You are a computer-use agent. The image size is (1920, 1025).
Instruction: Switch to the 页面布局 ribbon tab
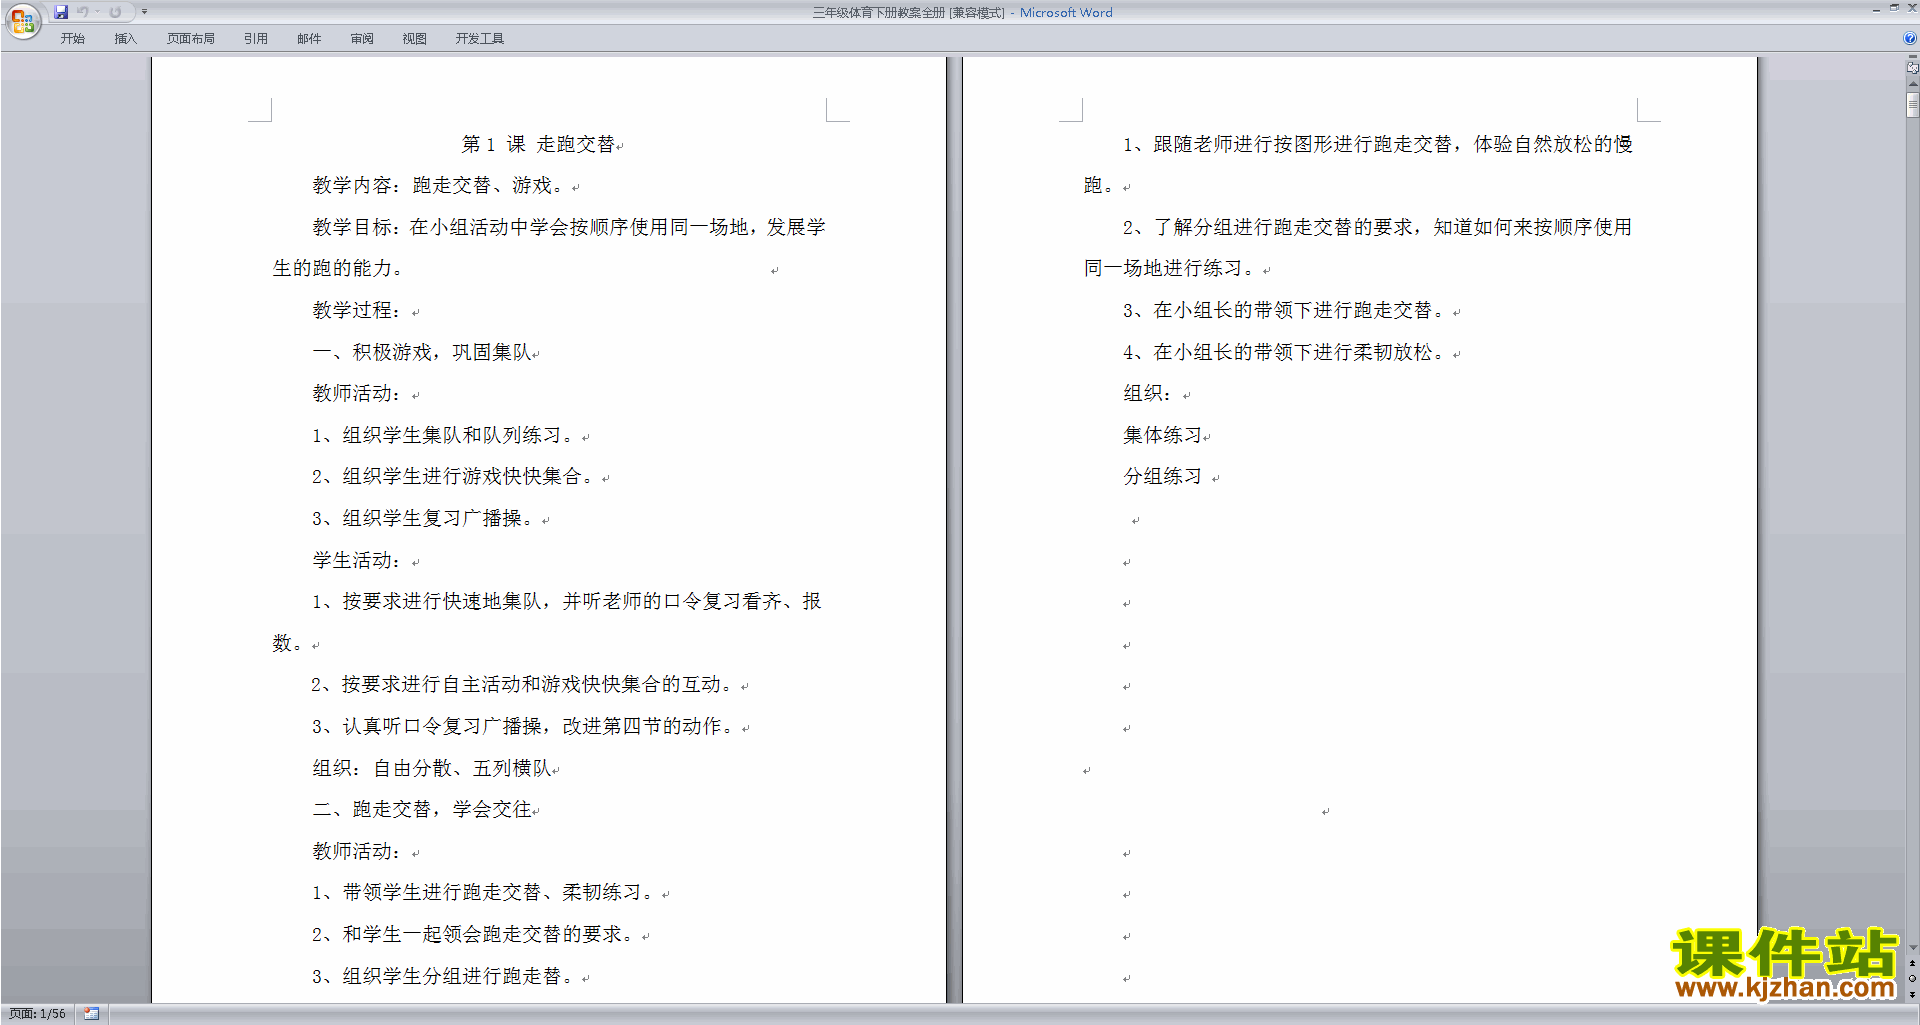(x=190, y=38)
